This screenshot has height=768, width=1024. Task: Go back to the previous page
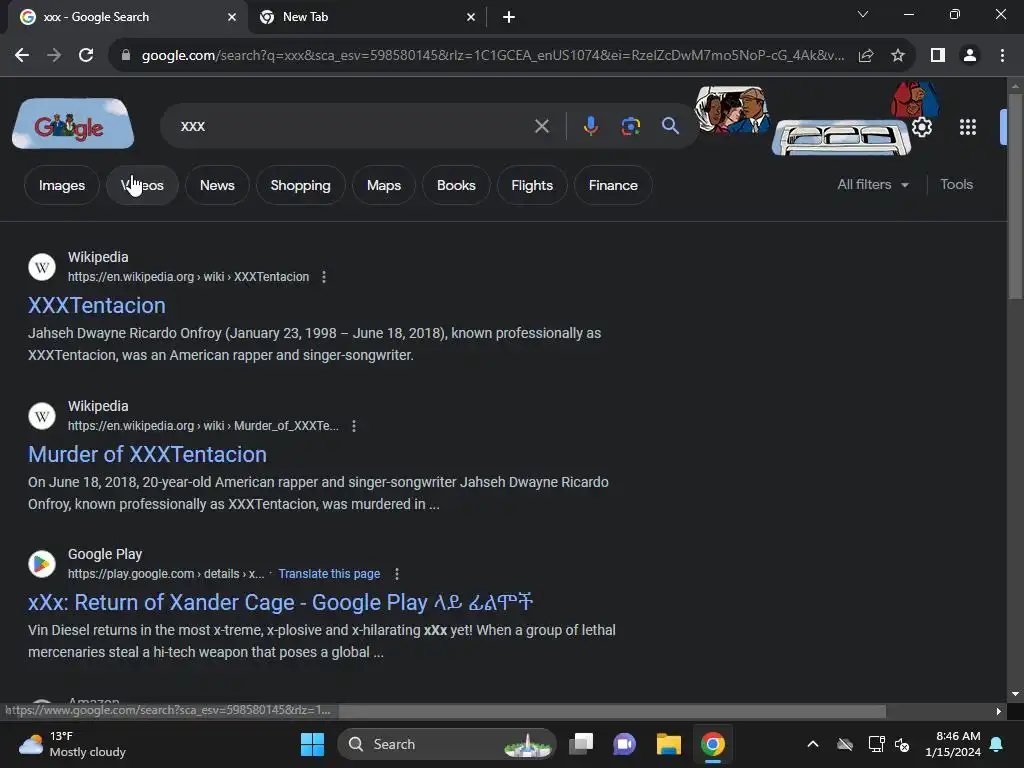pos(22,56)
